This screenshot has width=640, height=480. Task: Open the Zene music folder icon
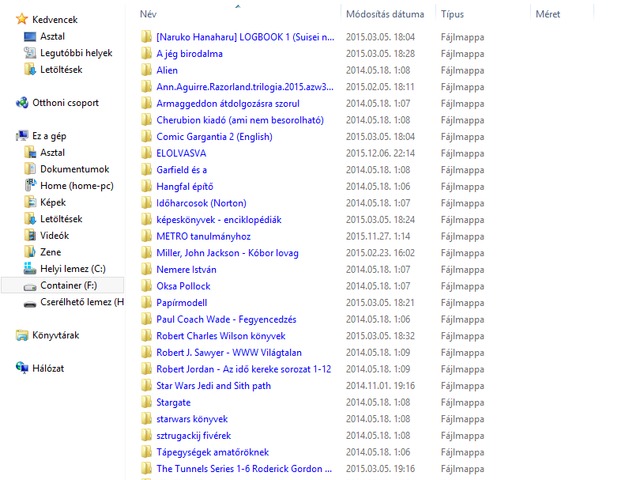pos(30,252)
